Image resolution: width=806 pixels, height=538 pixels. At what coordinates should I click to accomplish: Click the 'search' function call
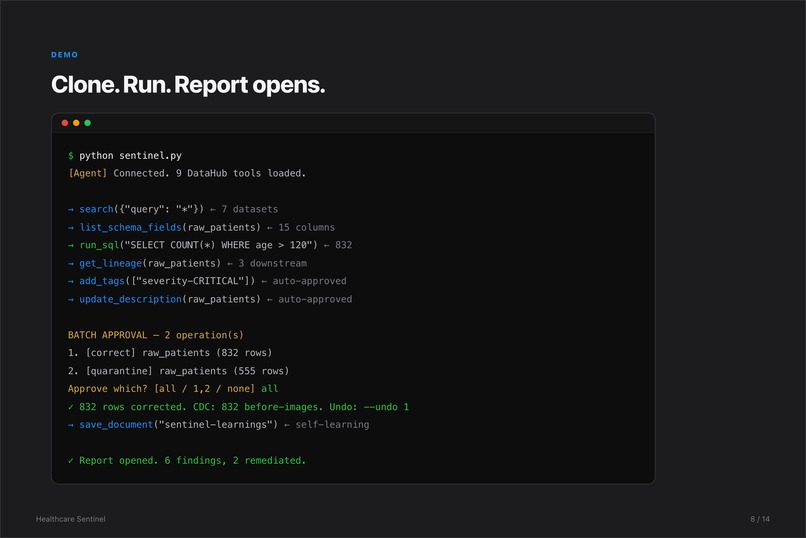pyautogui.click(x=96, y=209)
